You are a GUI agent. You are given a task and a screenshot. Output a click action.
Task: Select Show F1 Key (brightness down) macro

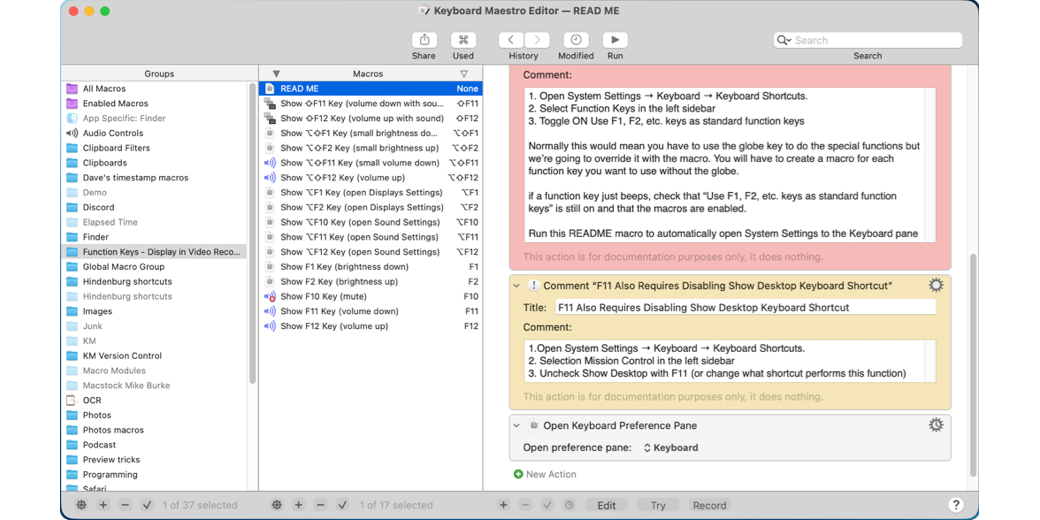coord(371,267)
